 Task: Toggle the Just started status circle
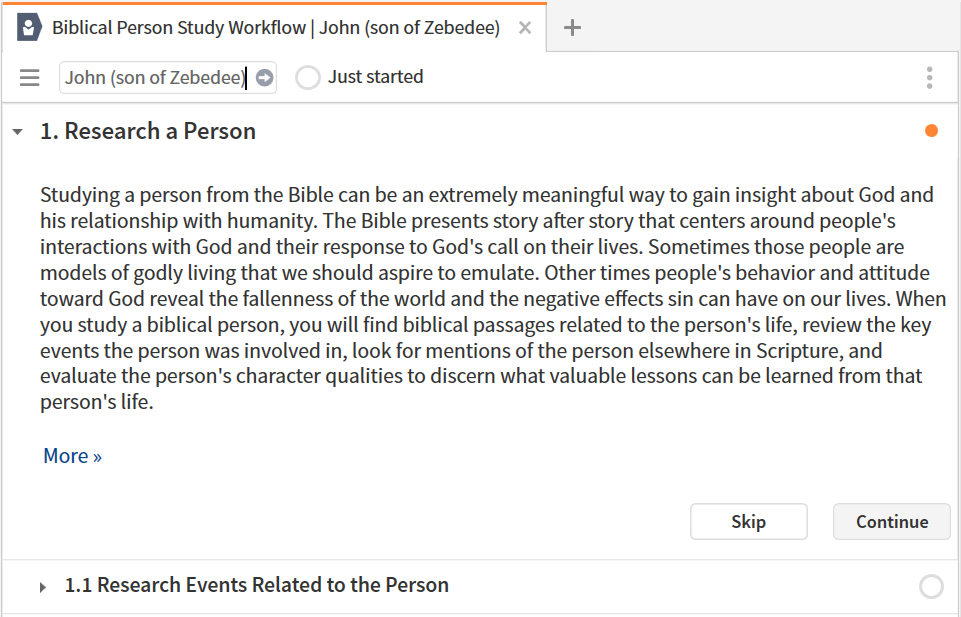[308, 78]
